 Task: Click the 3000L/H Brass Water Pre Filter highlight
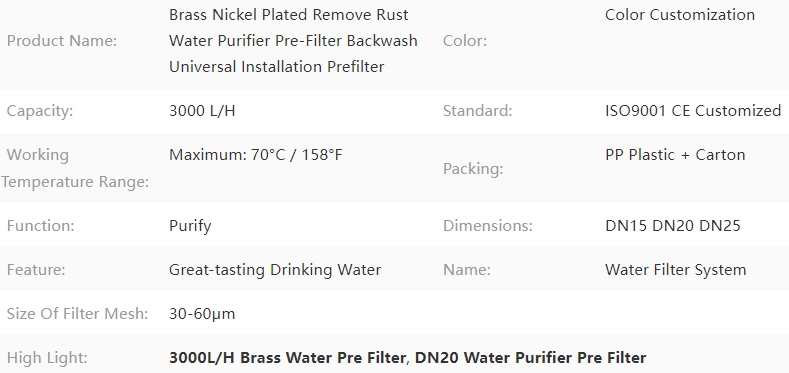coord(287,358)
